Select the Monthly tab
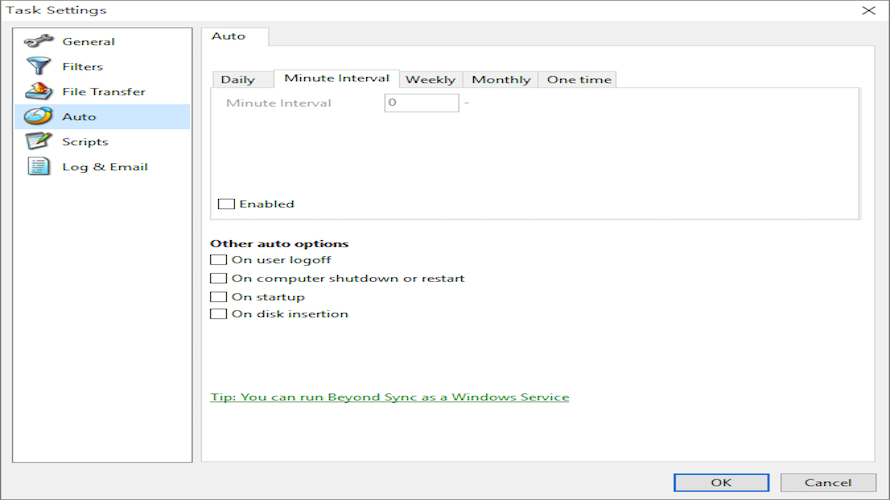 pyautogui.click(x=501, y=80)
